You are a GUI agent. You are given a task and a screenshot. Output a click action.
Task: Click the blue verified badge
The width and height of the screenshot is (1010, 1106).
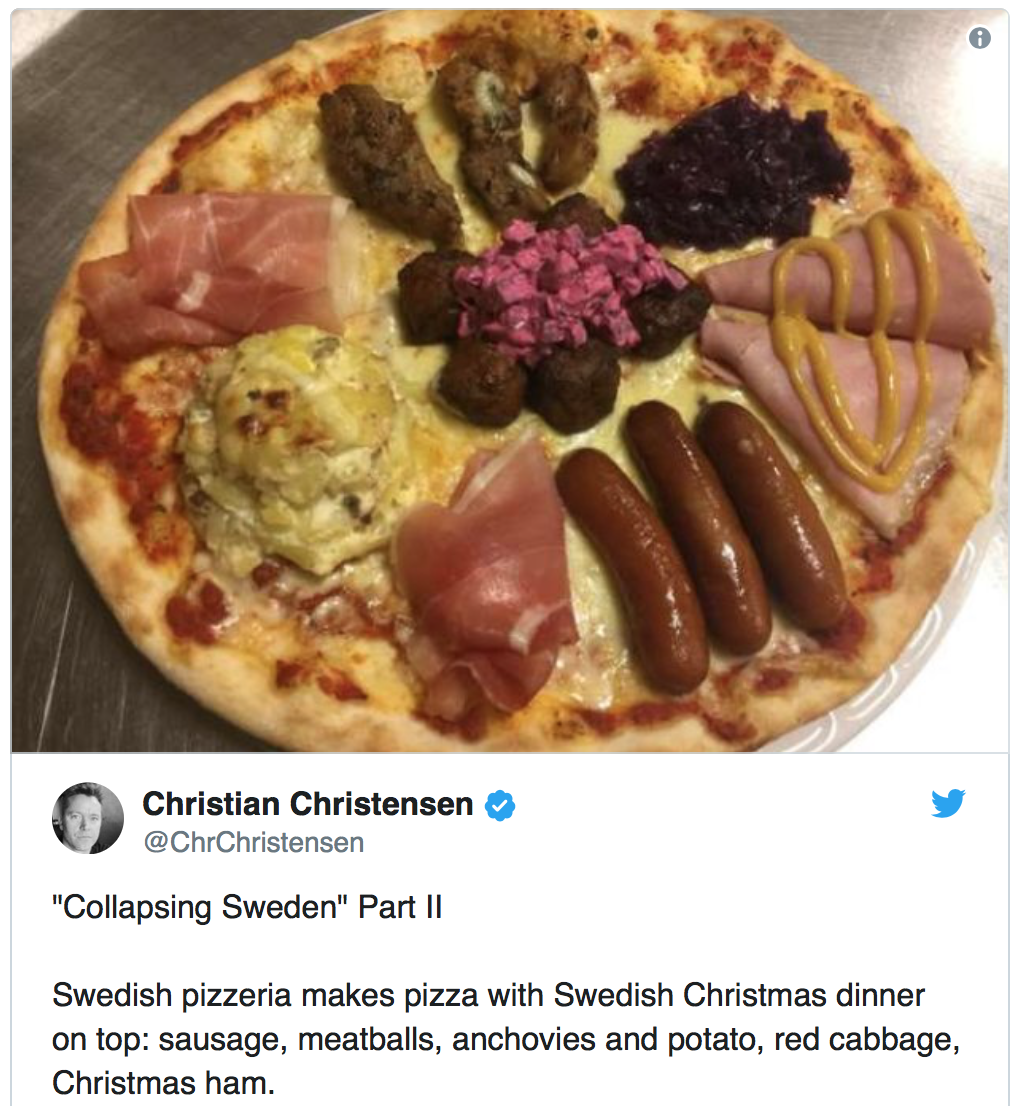click(x=499, y=806)
